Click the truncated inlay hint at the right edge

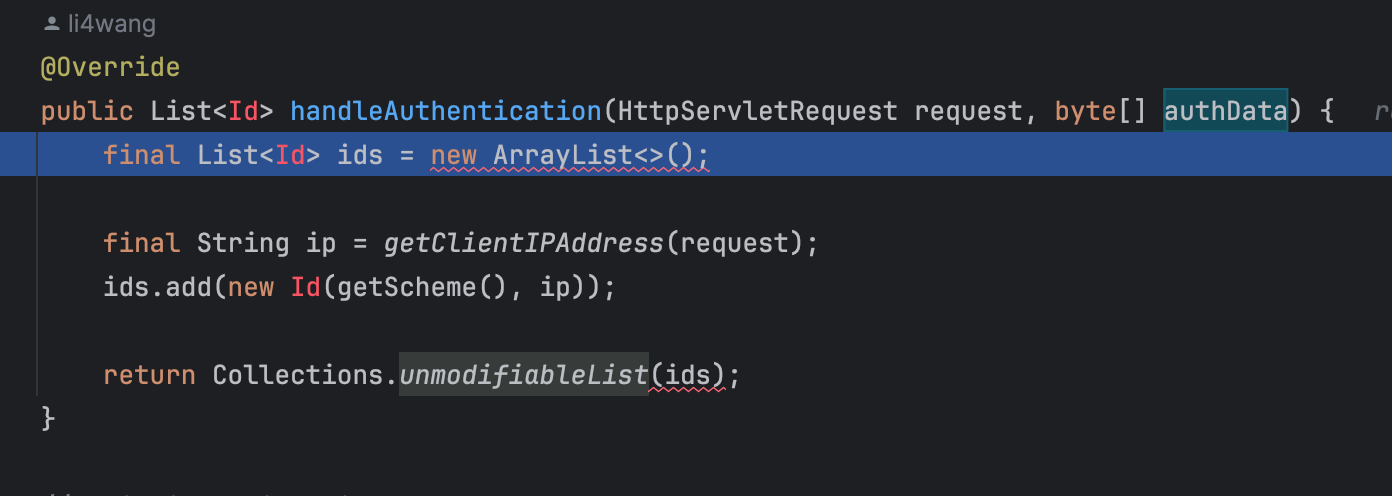1382,112
